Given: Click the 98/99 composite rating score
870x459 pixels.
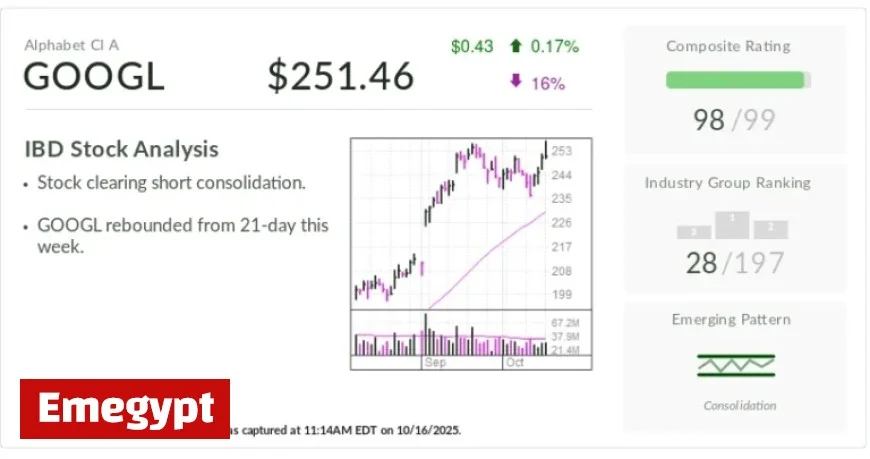Looking at the screenshot, I should (734, 120).
